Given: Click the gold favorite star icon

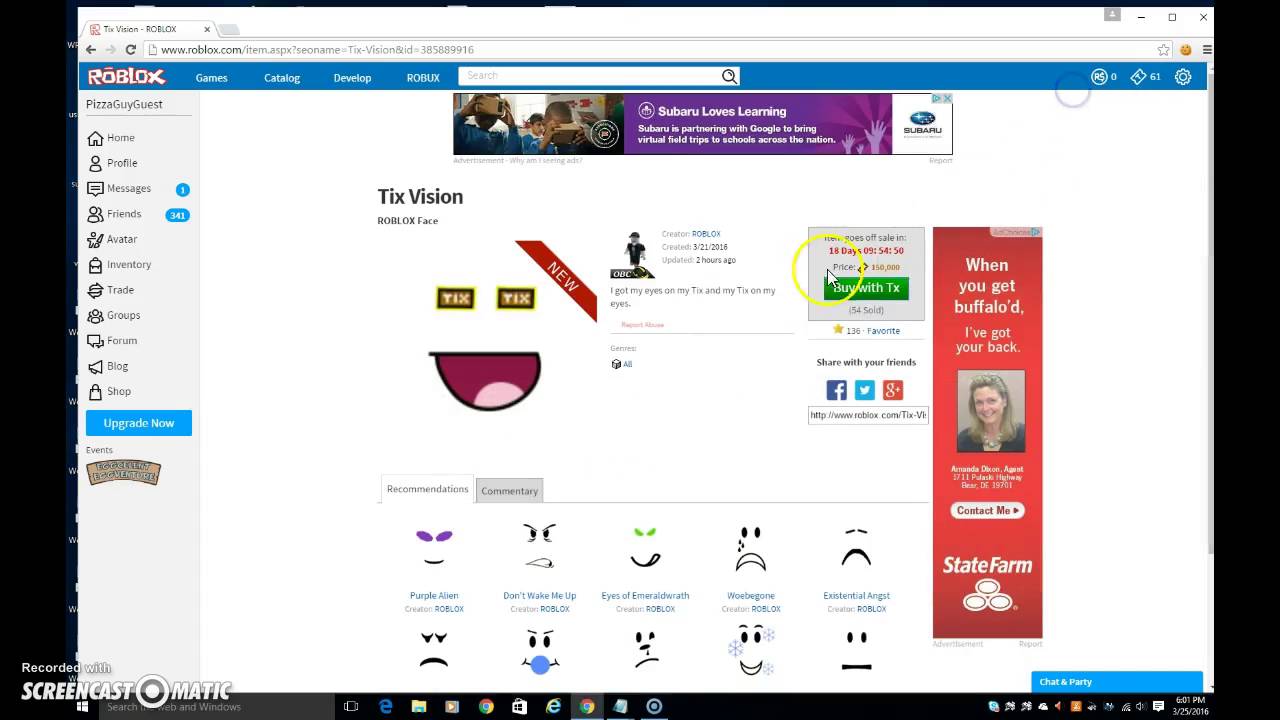Looking at the screenshot, I should tap(838, 329).
